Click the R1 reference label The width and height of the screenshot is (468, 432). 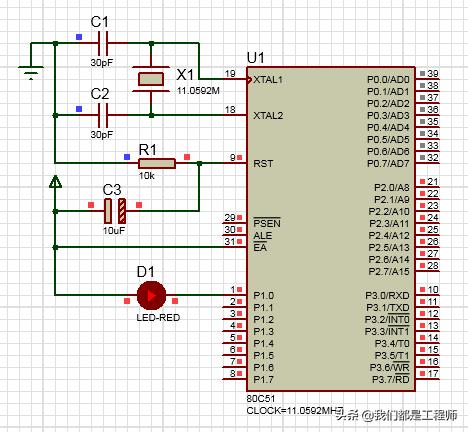point(147,150)
